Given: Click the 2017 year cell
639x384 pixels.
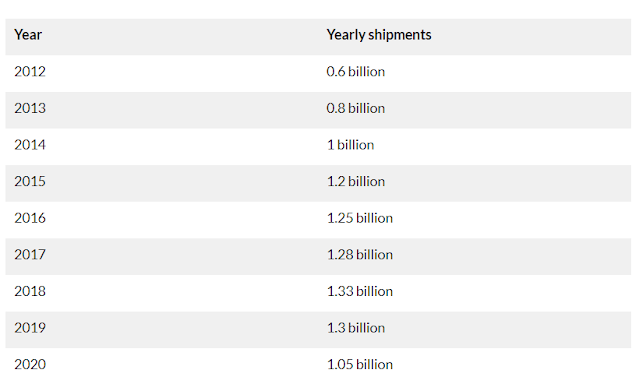Looking at the screenshot, I should point(30,255).
